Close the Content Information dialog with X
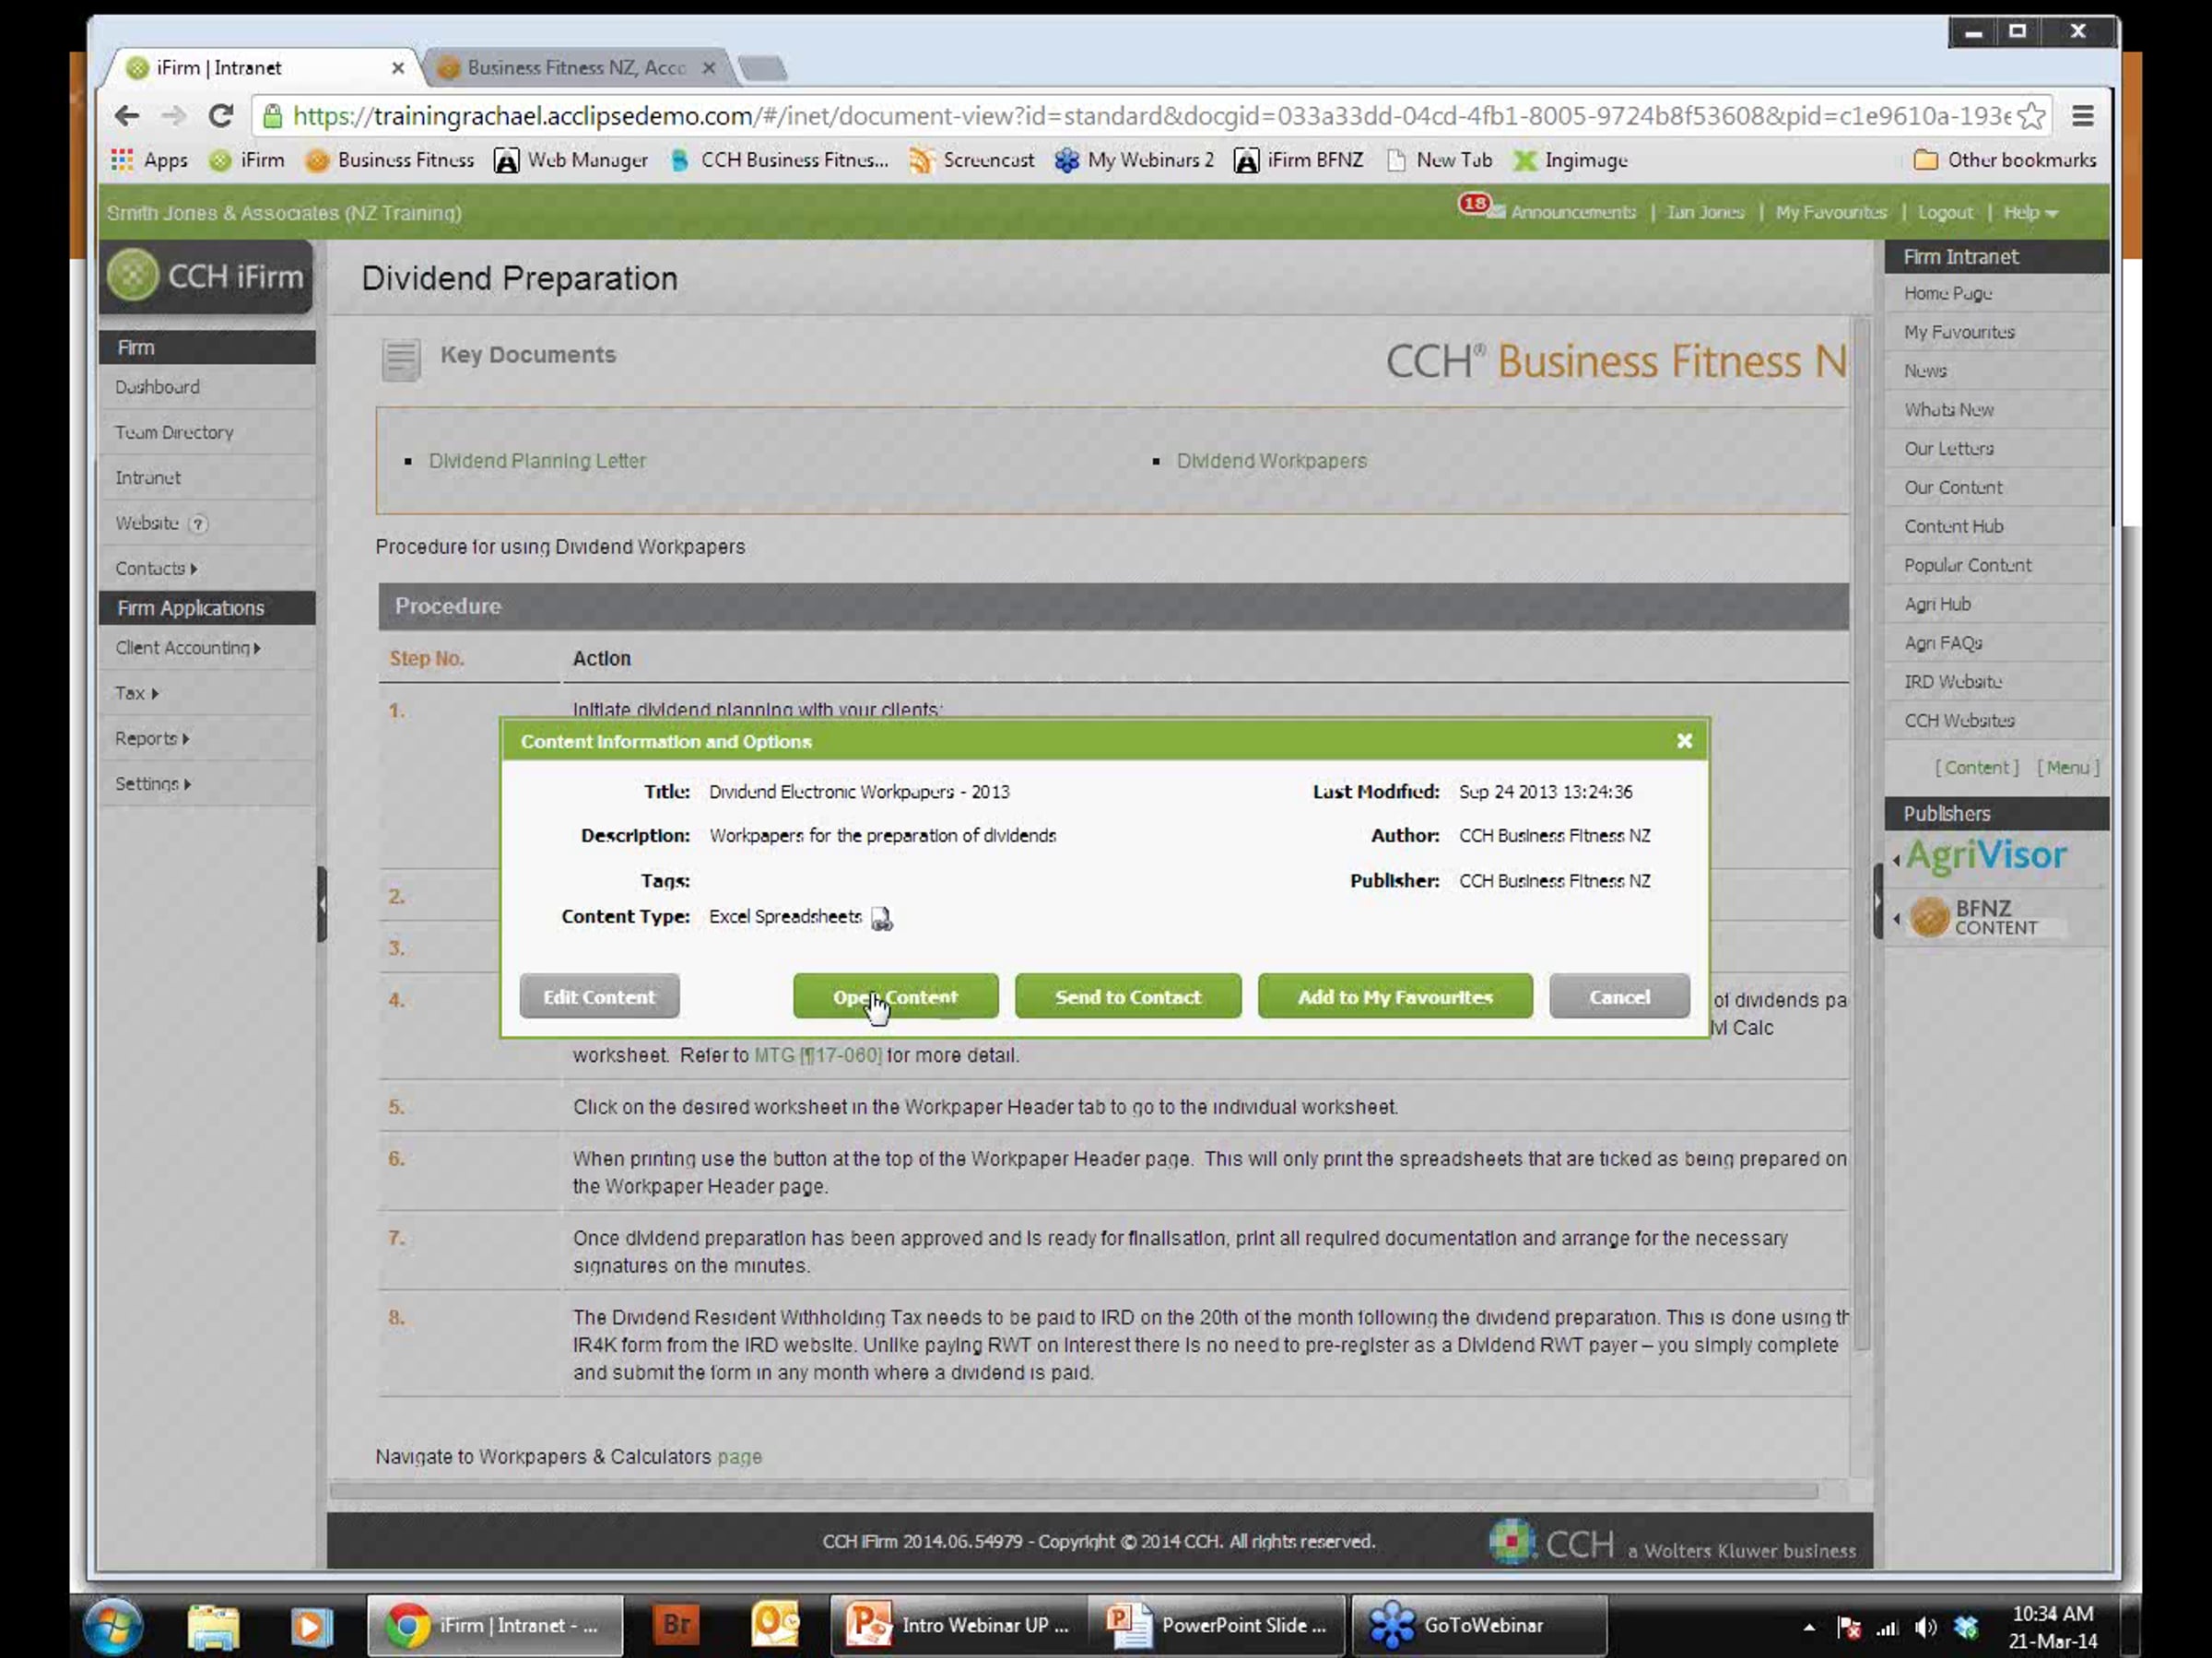This screenshot has height=1658, width=2212. click(x=1684, y=741)
